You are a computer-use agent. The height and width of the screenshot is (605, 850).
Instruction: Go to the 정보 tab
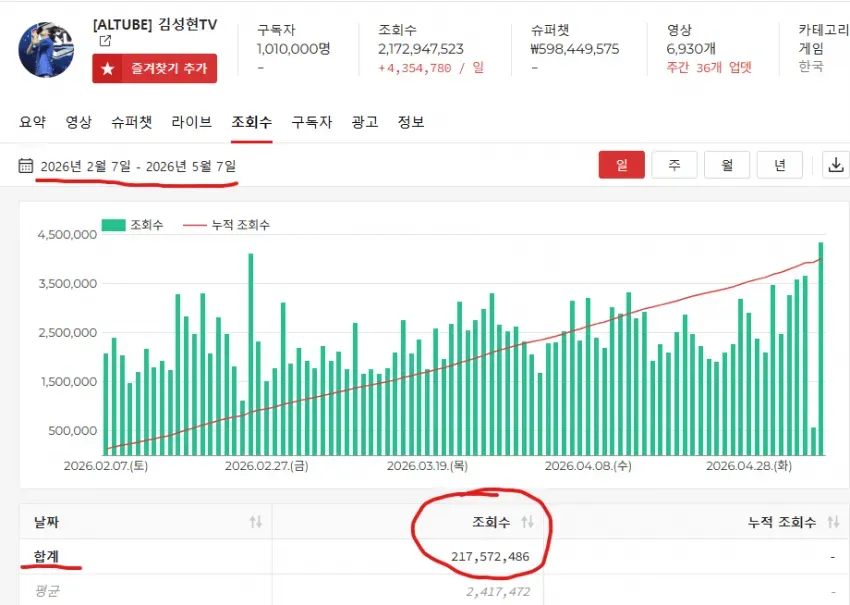coord(411,122)
